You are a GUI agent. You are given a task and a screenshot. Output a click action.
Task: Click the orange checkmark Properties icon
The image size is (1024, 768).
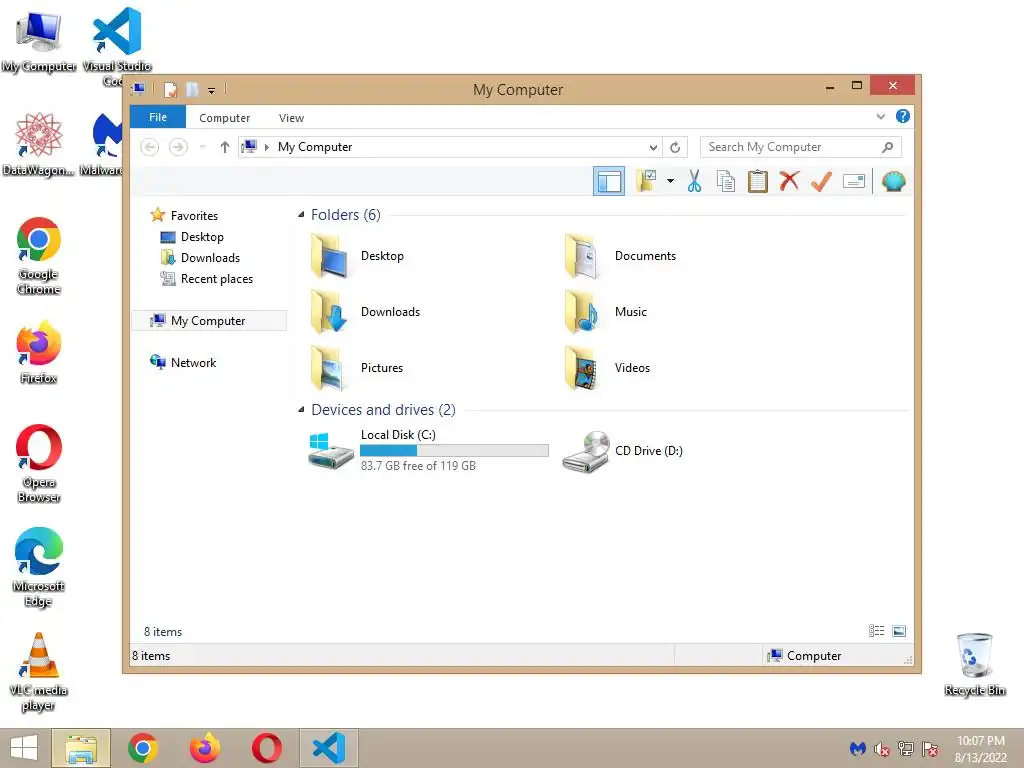pyautogui.click(x=821, y=181)
